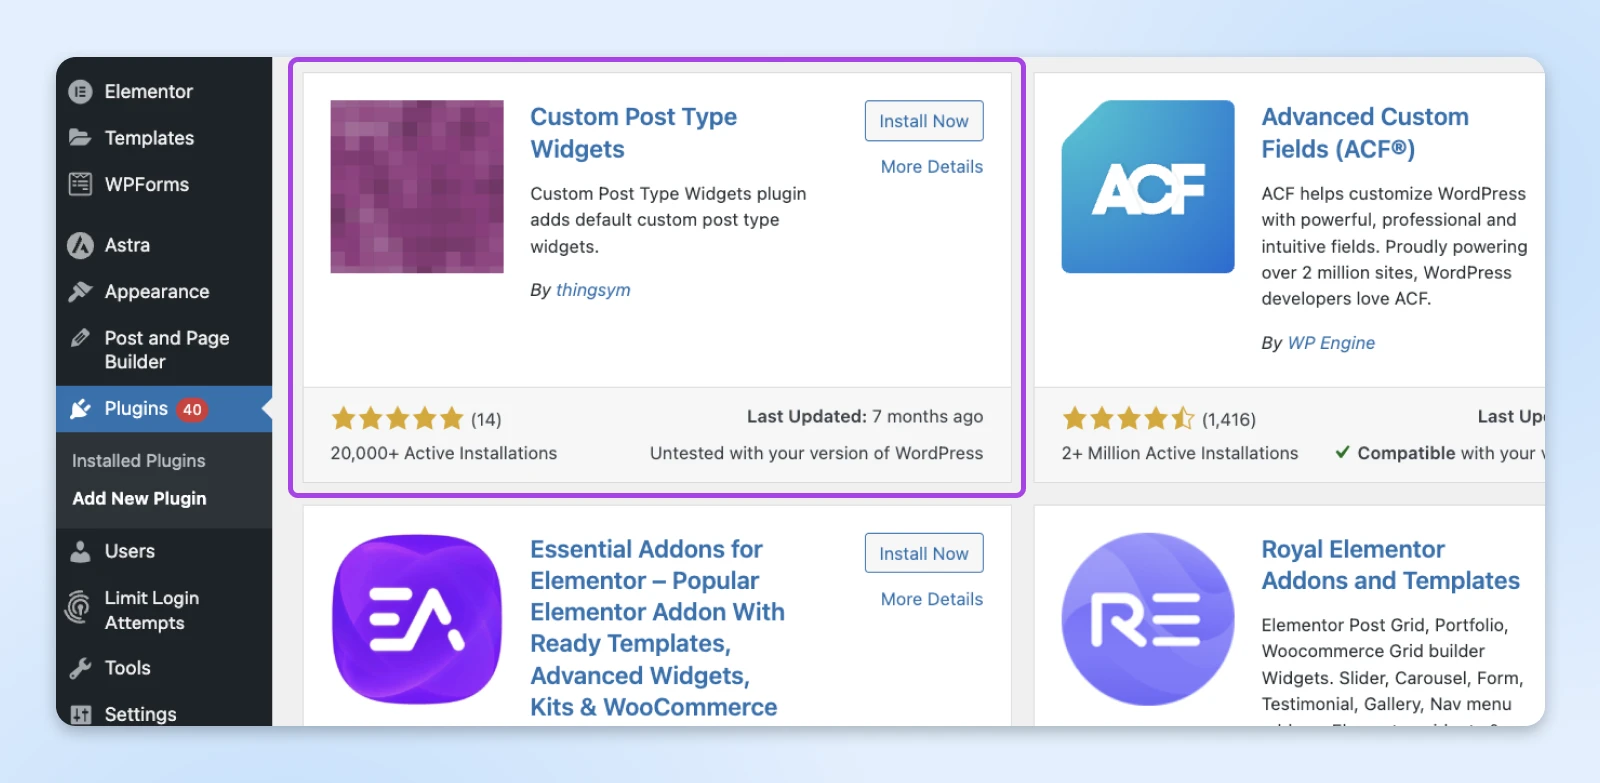Open the thingsym author link
This screenshot has height=783, width=1600.
[593, 290]
